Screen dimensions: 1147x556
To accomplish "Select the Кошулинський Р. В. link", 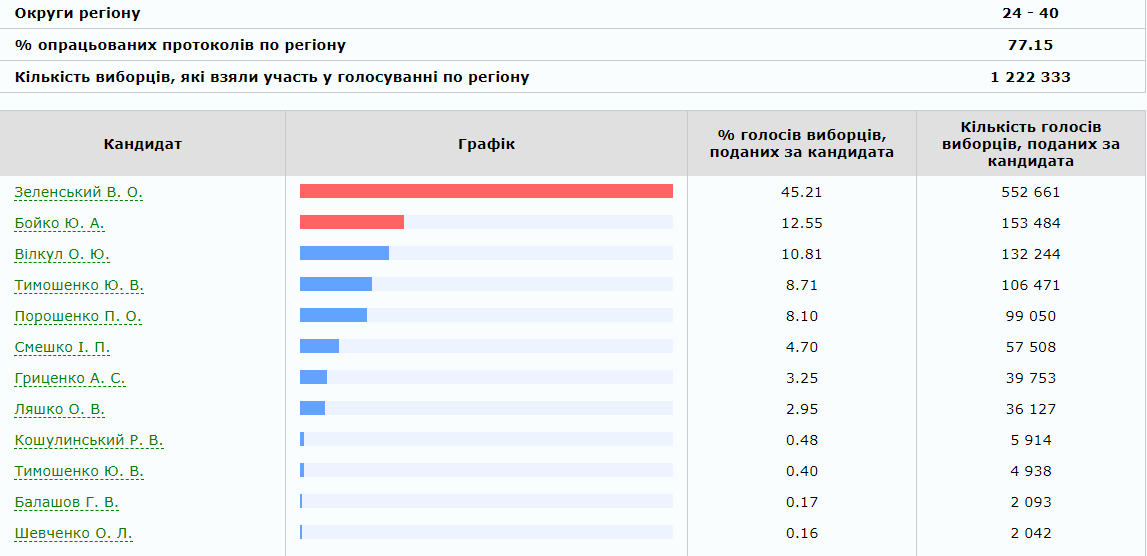I will (88, 440).
